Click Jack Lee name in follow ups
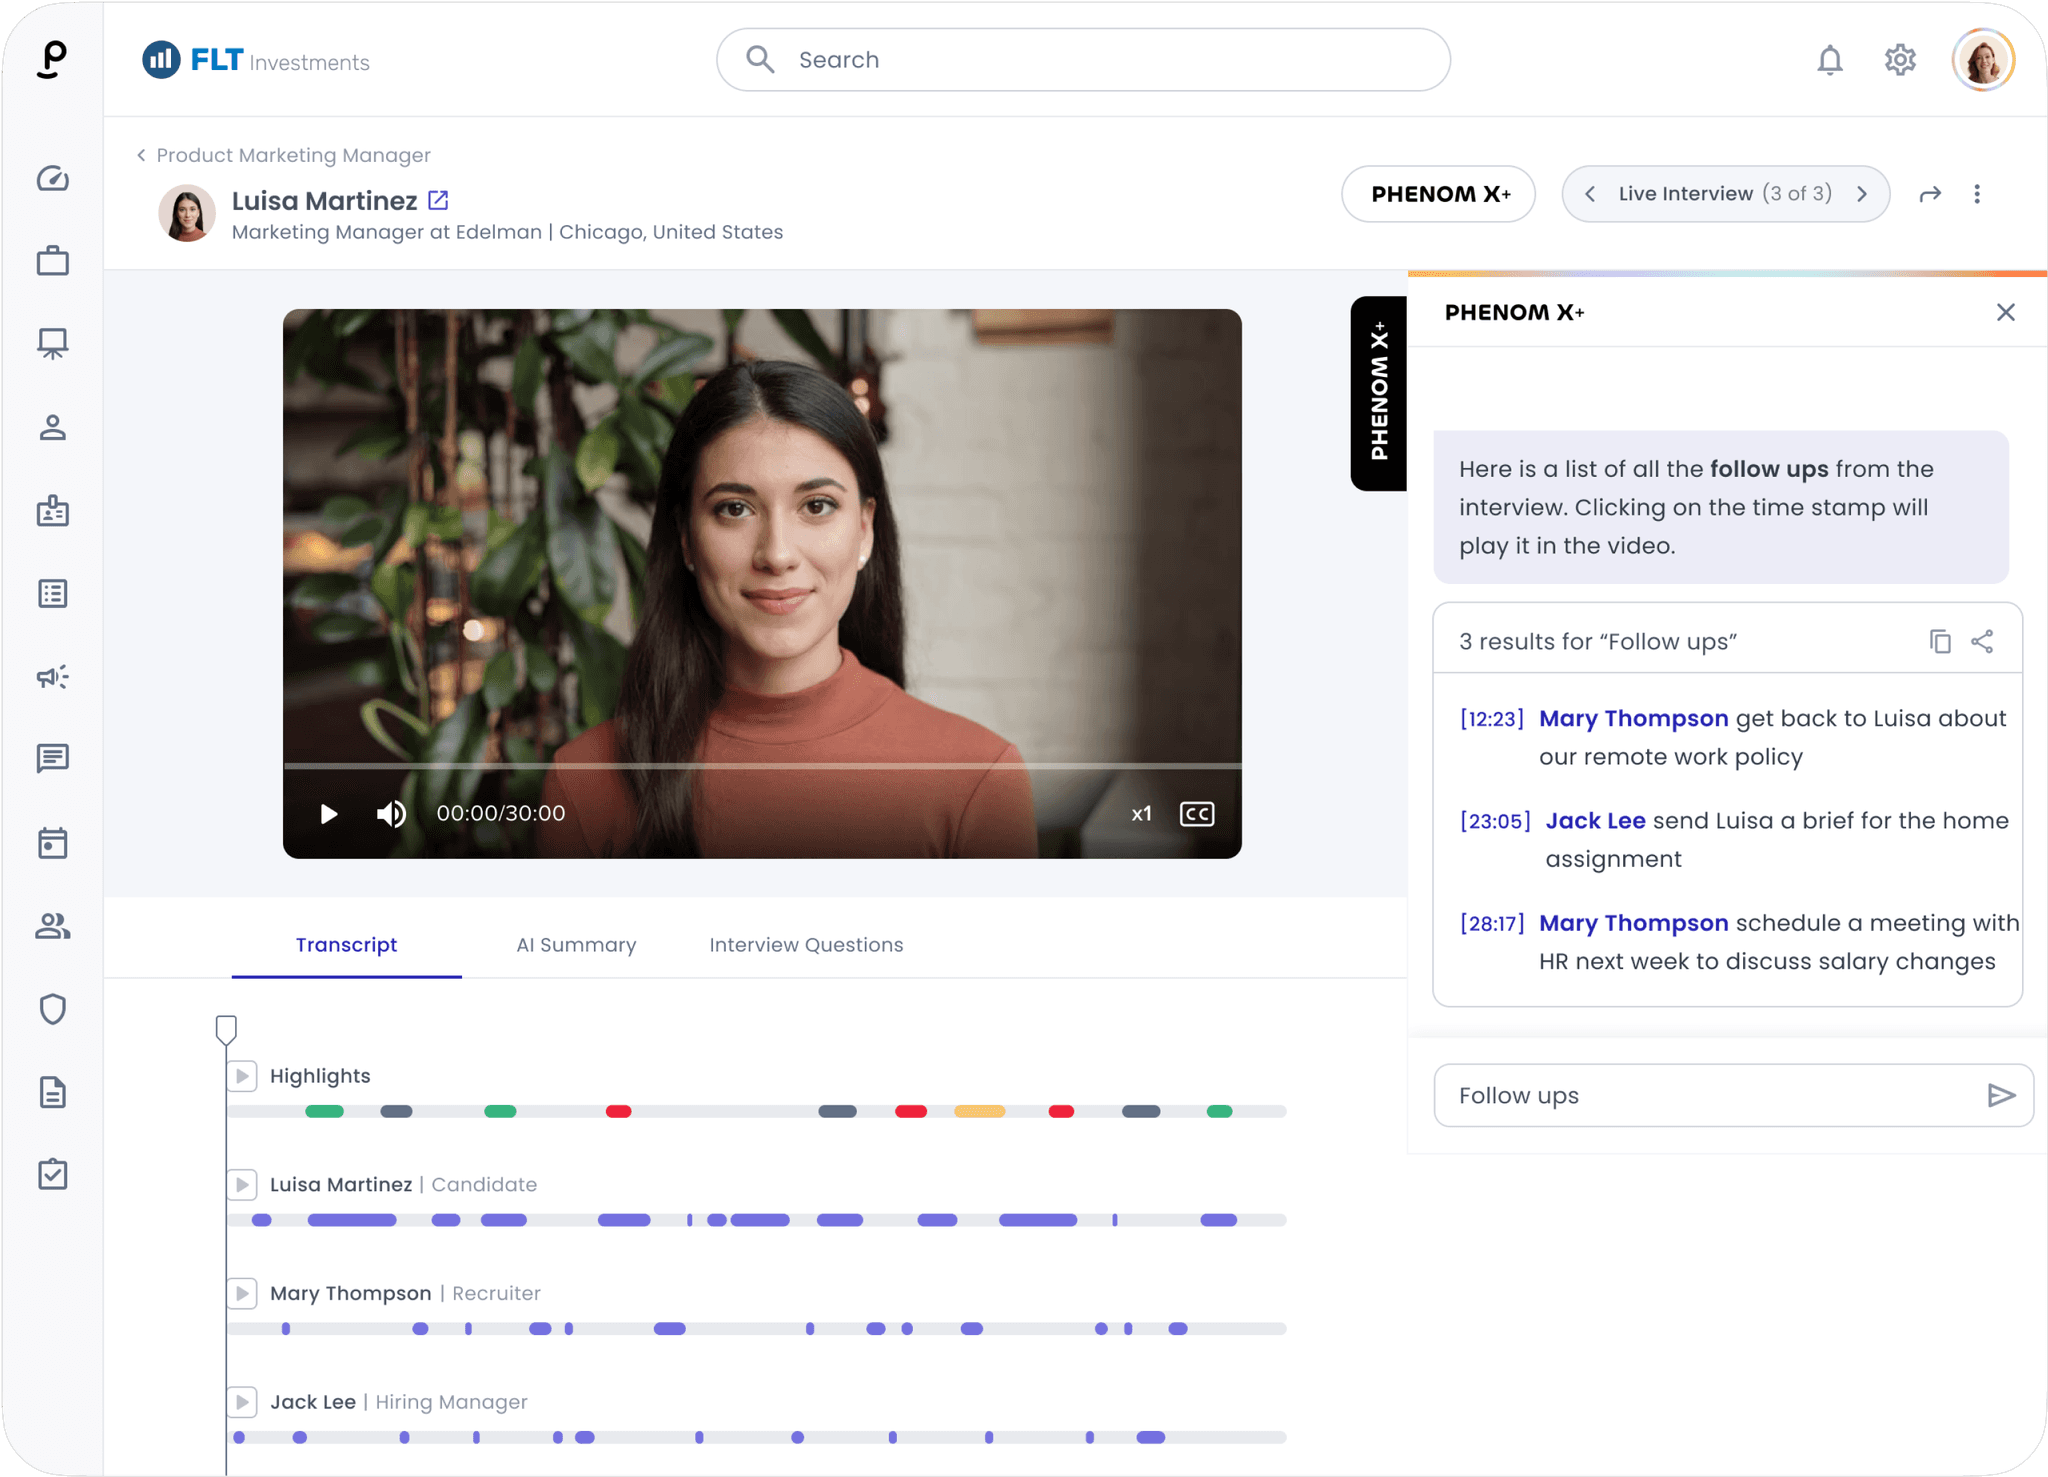This screenshot has height=1477, width=2048. 1595,821
